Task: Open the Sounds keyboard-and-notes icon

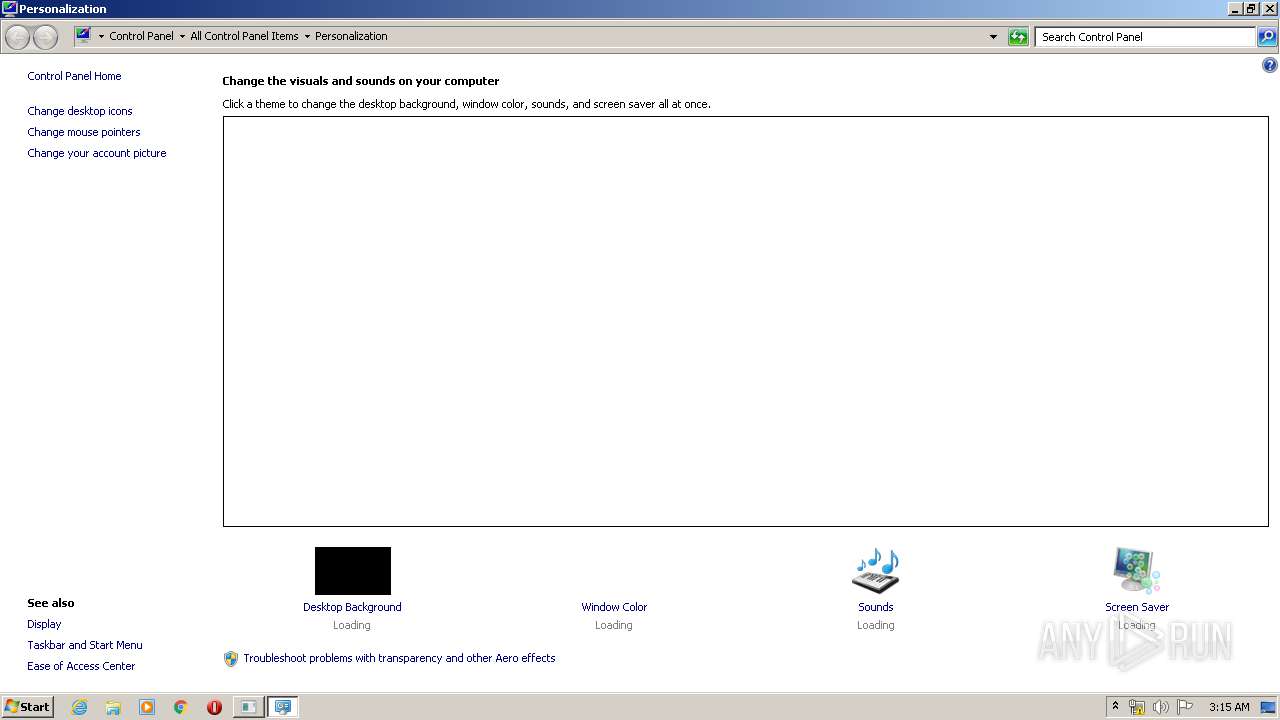Action: click(x=875, y=571)
